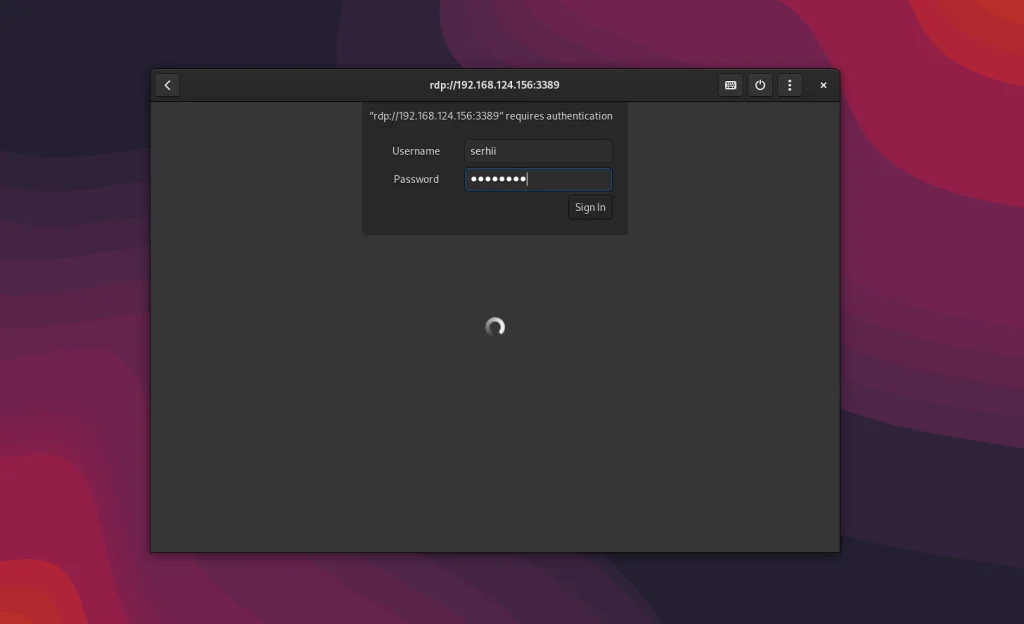Open the on-screen keyboard shortcuts panel
This screenshot has width=1024, height=624.
(730, 85)
